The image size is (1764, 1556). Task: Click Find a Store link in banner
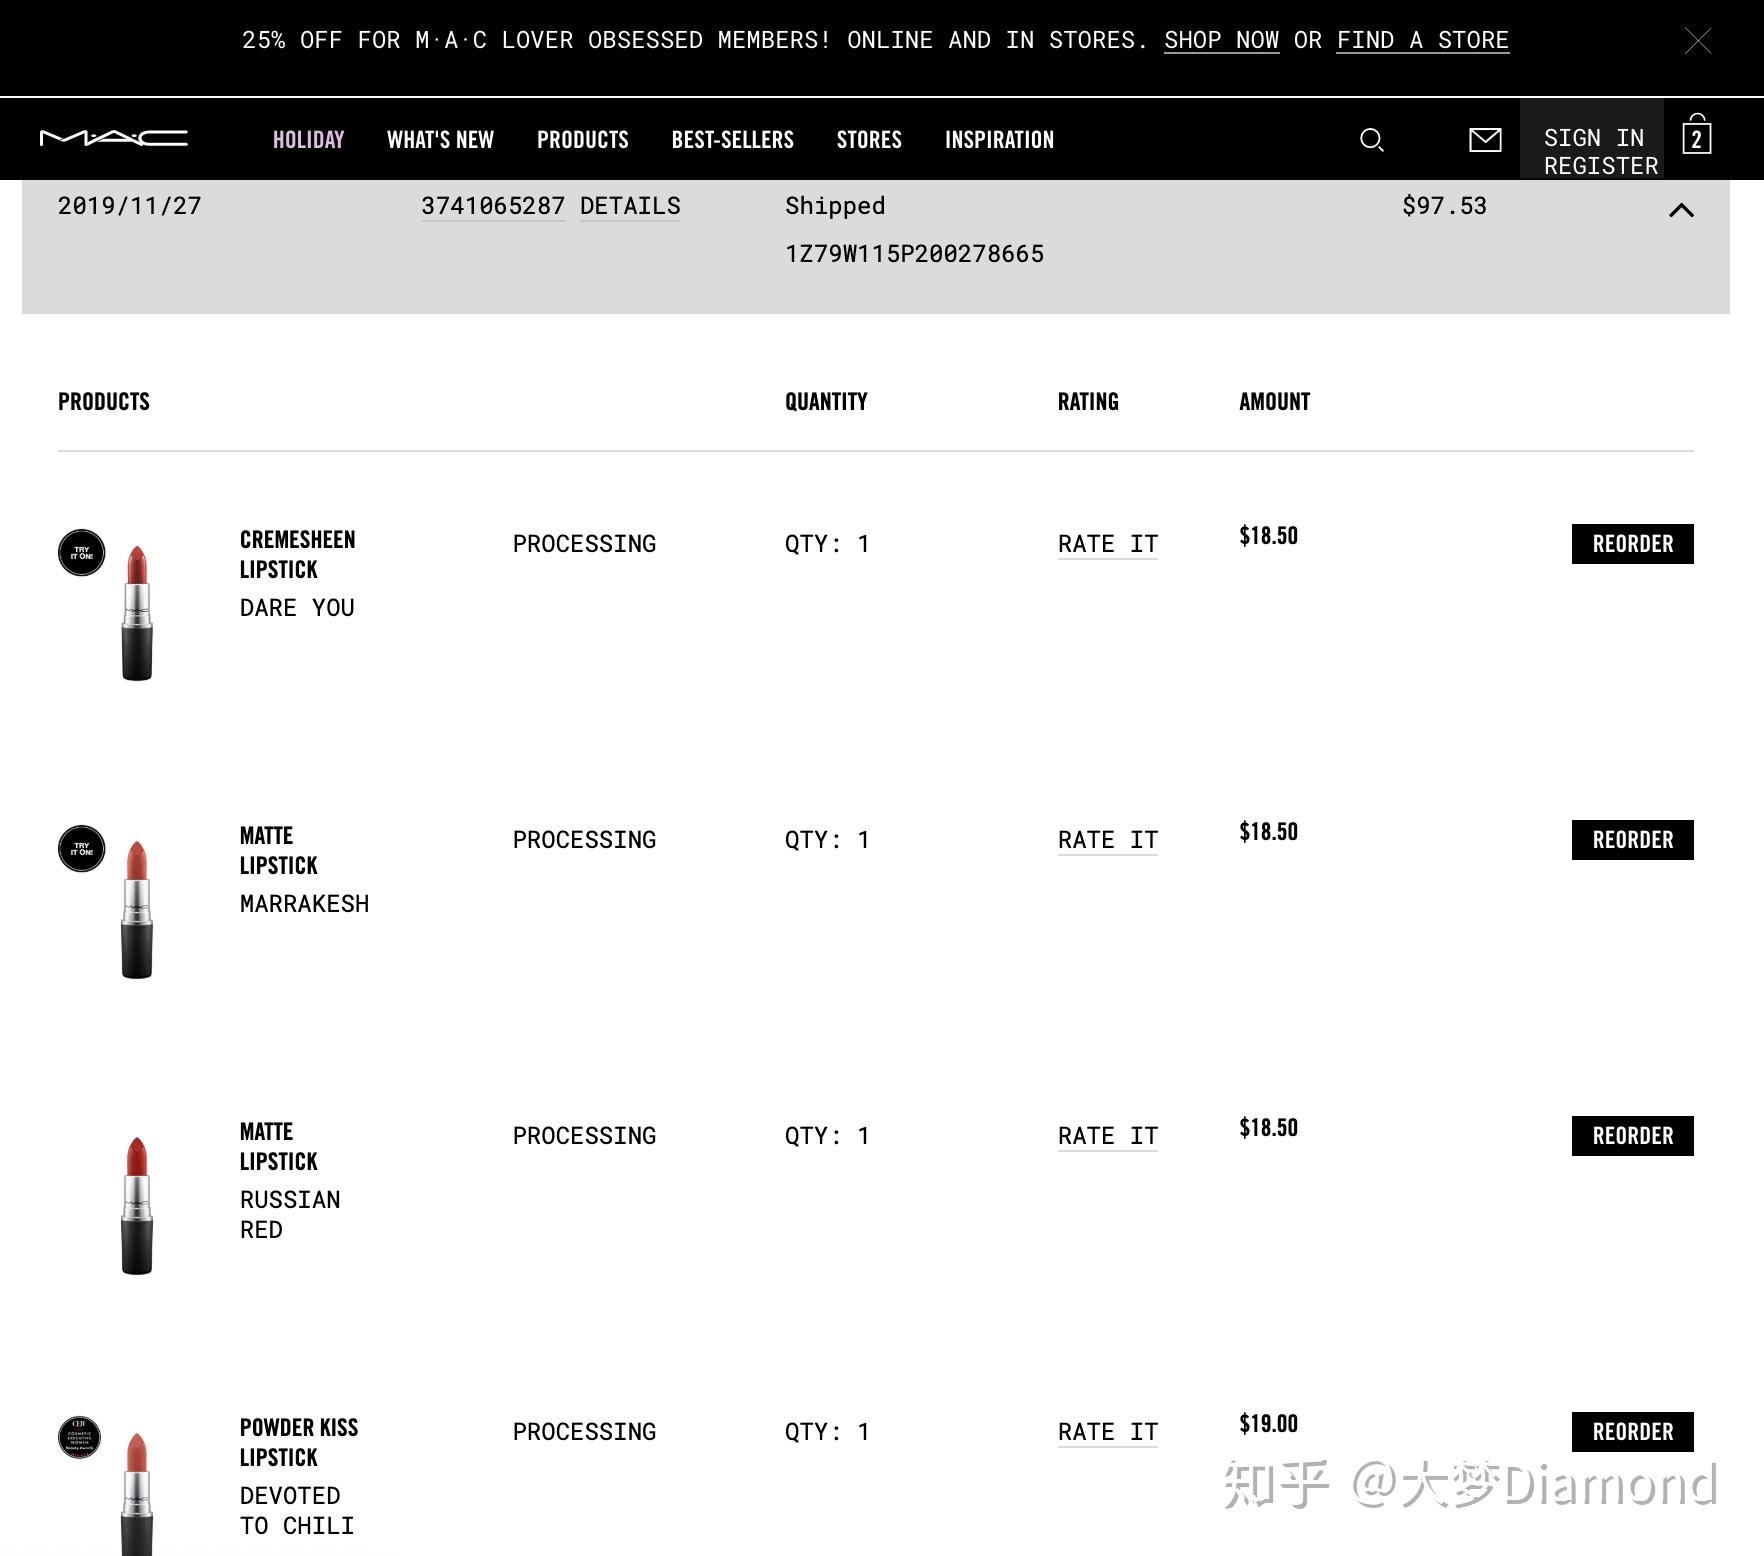pyautogui.click(x=1423, y=40)
